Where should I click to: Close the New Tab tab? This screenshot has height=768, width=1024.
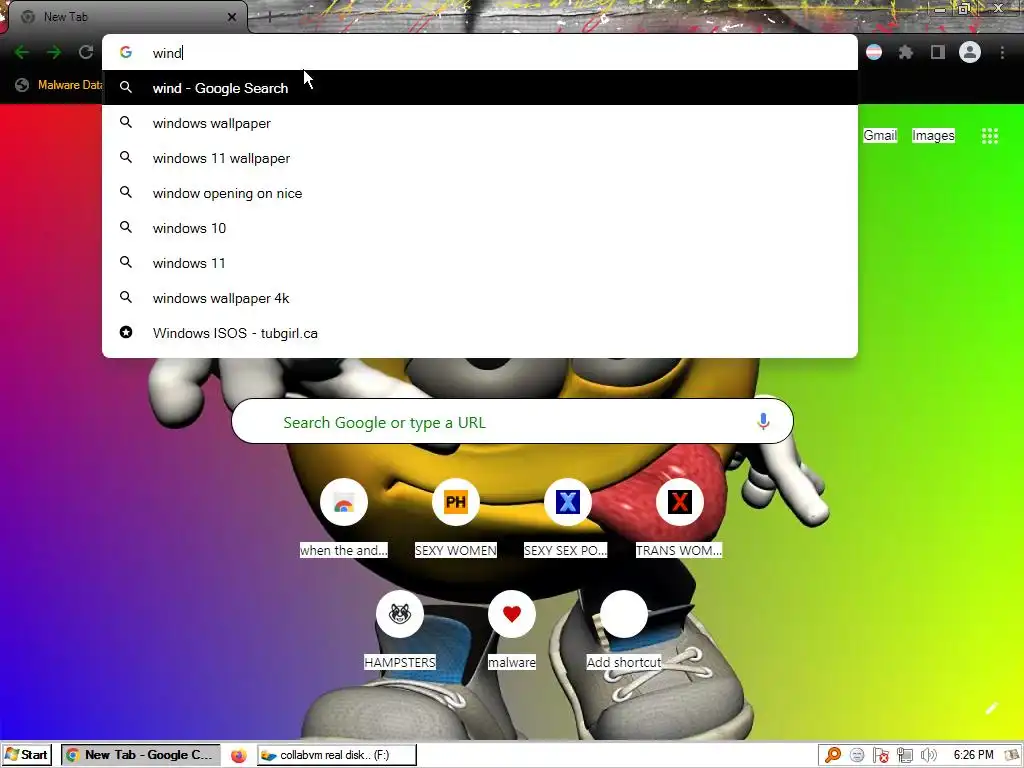[232, 17]
